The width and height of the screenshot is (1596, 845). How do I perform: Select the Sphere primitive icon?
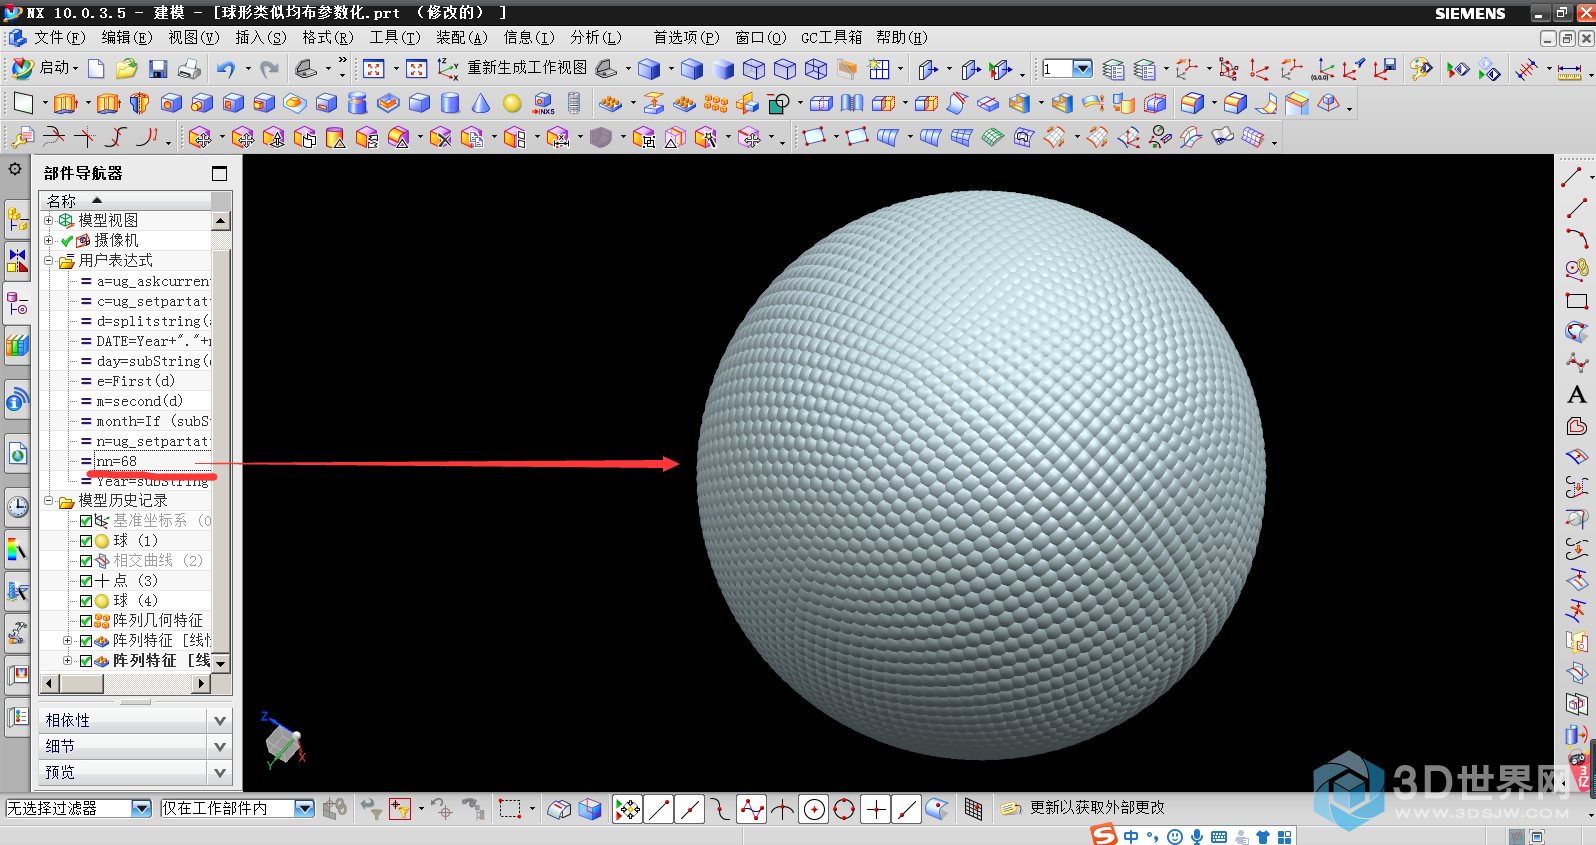512,103
